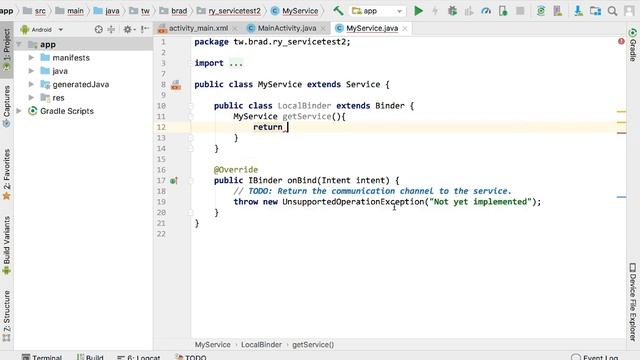The image size is (640, 360).
Task: Click the blue TODO mark in error stripe
Action: pos(621,197)
